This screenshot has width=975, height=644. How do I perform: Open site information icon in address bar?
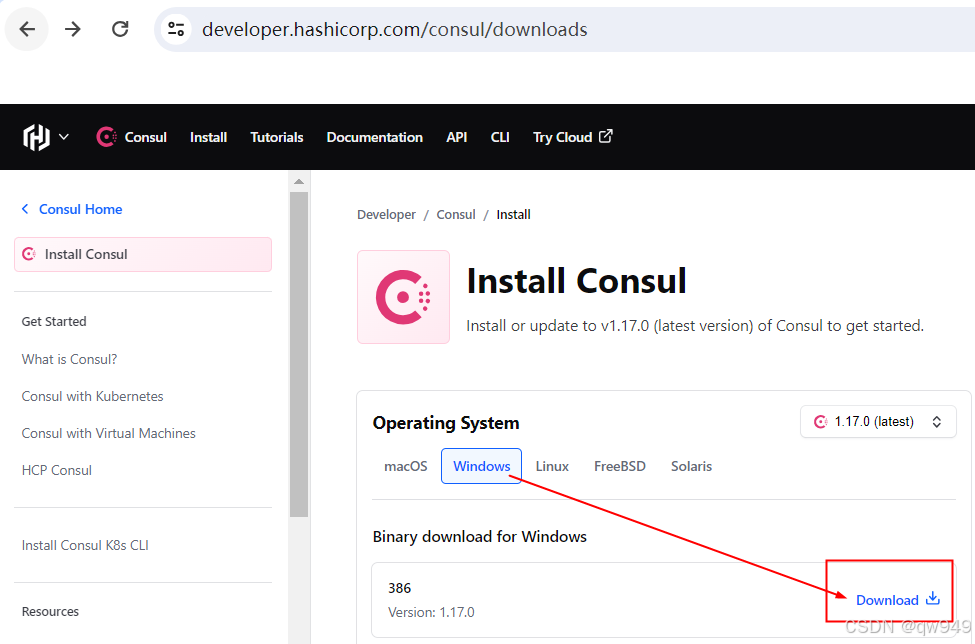[176, 29]
